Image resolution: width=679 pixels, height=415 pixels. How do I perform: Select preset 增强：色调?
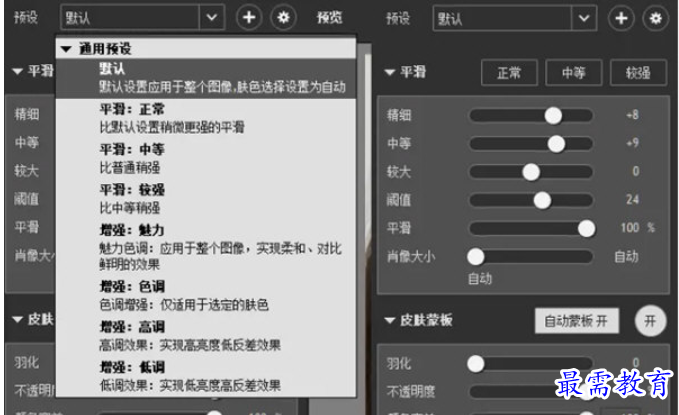pyautogui.click(x=206, y=295)
